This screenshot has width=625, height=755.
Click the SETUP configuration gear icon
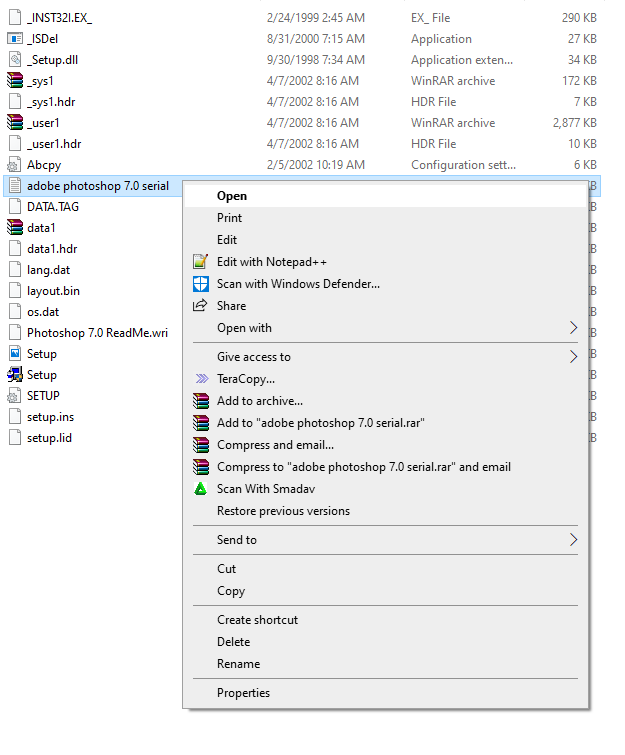14,395
